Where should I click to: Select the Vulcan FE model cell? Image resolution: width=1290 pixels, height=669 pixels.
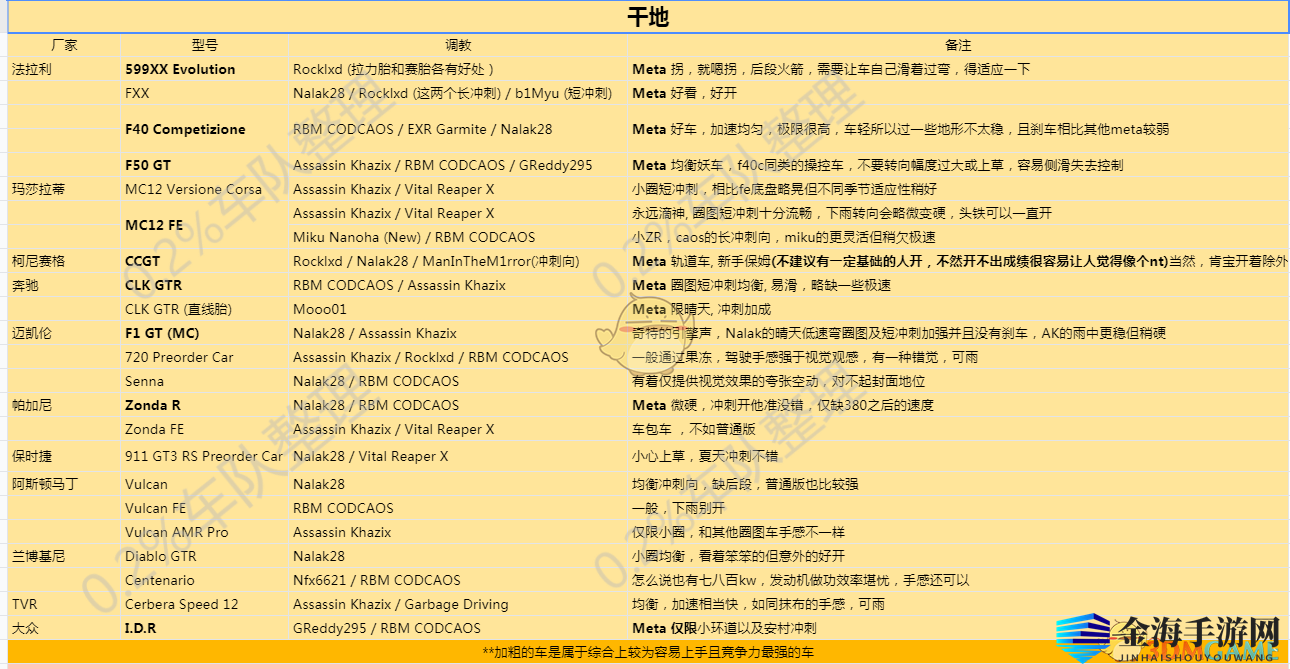pyautogui.click(x=205, y=508)
